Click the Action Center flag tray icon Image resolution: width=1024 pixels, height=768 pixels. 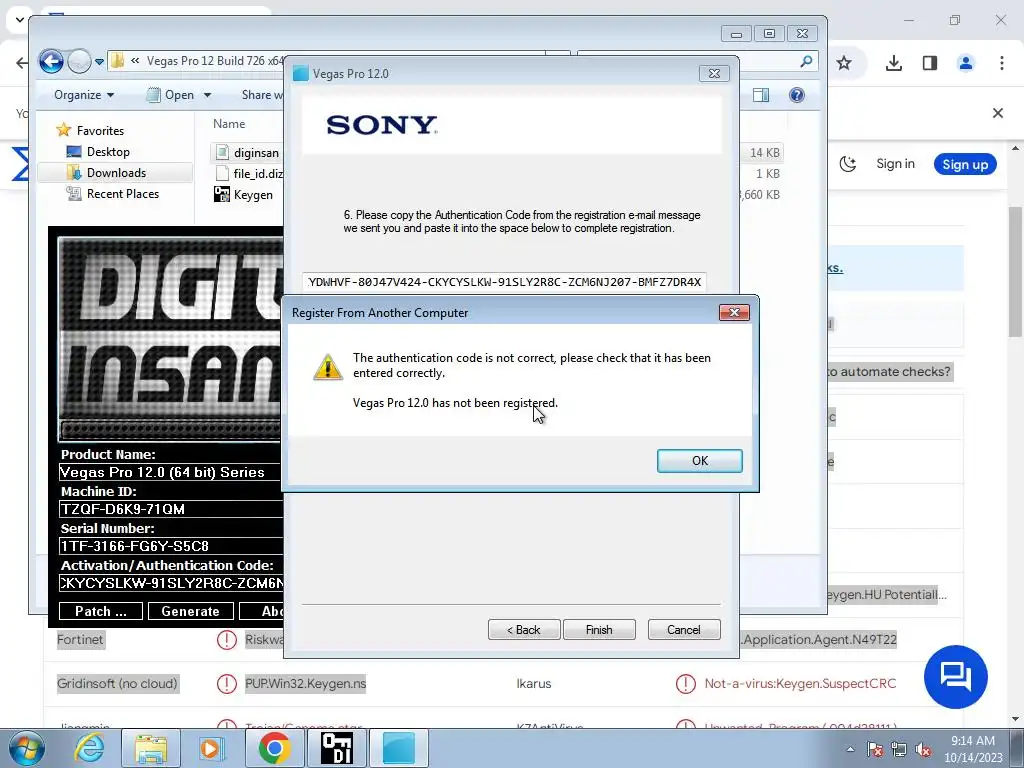(x=875, y=749)
